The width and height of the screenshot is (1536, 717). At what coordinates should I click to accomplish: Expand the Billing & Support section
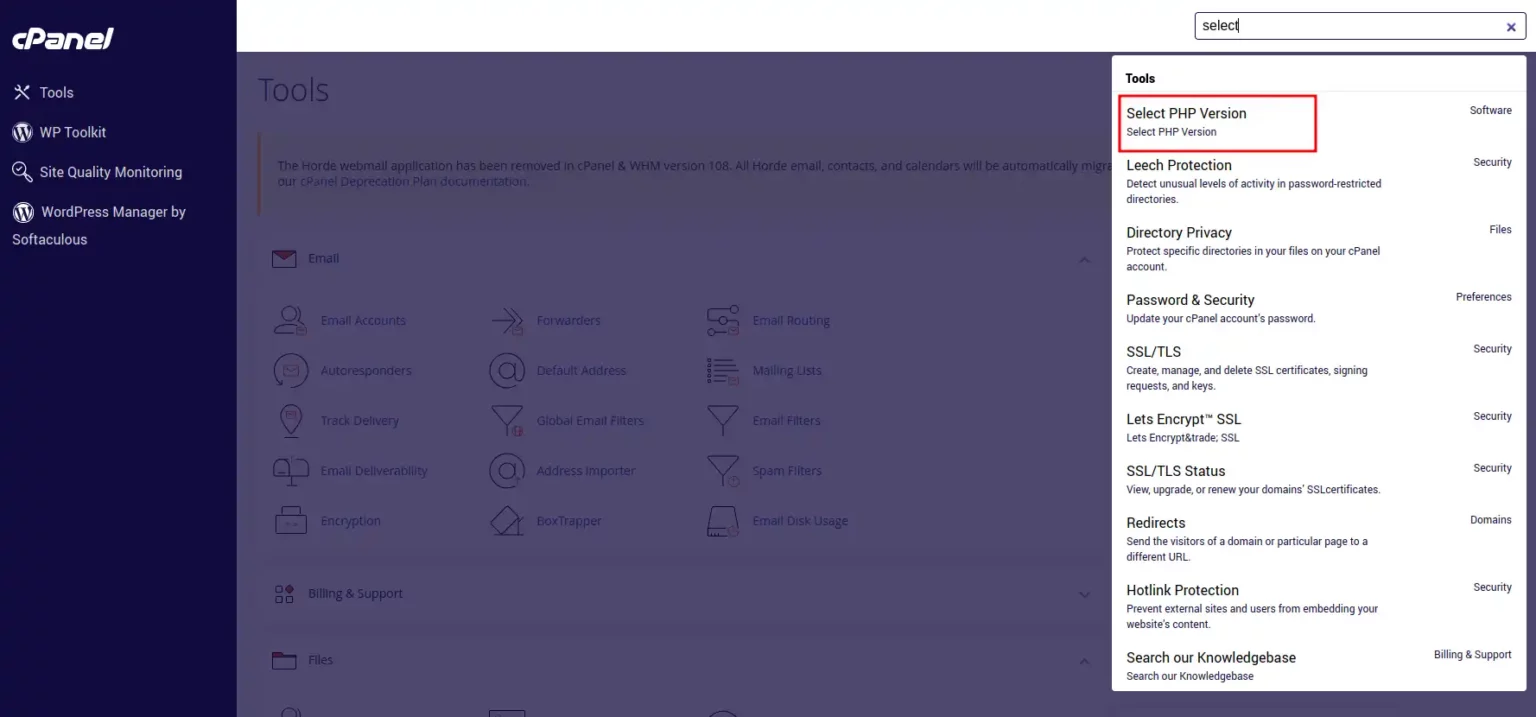click(x=1085, y=593)
